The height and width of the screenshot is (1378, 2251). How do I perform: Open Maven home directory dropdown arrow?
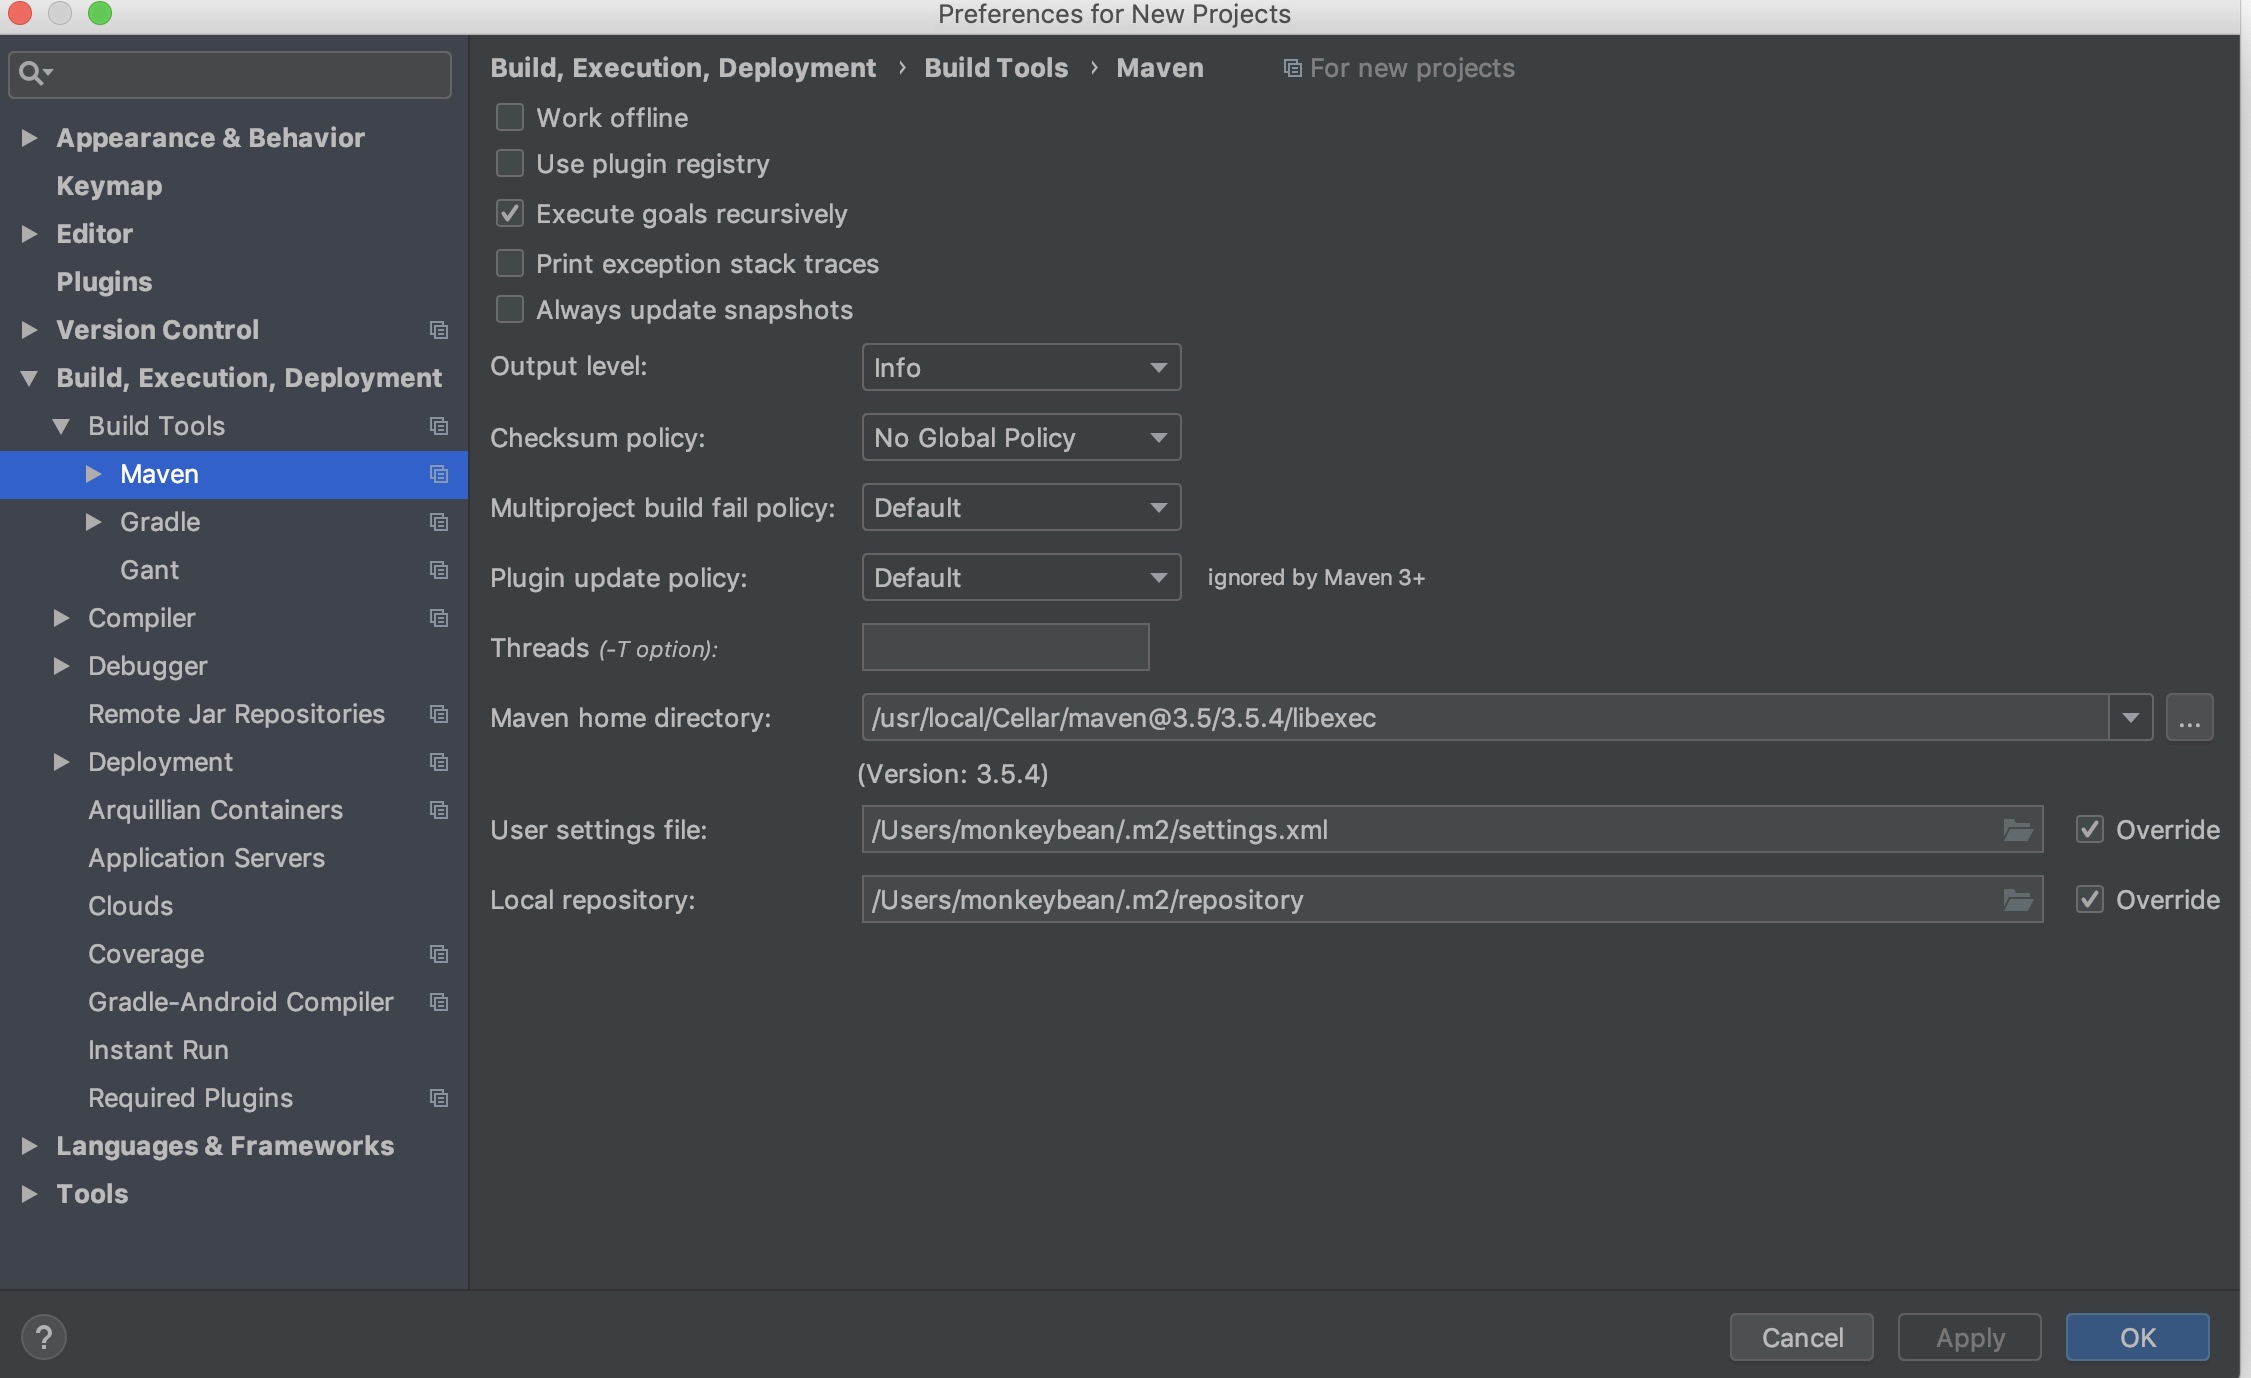coord(2131,718)
